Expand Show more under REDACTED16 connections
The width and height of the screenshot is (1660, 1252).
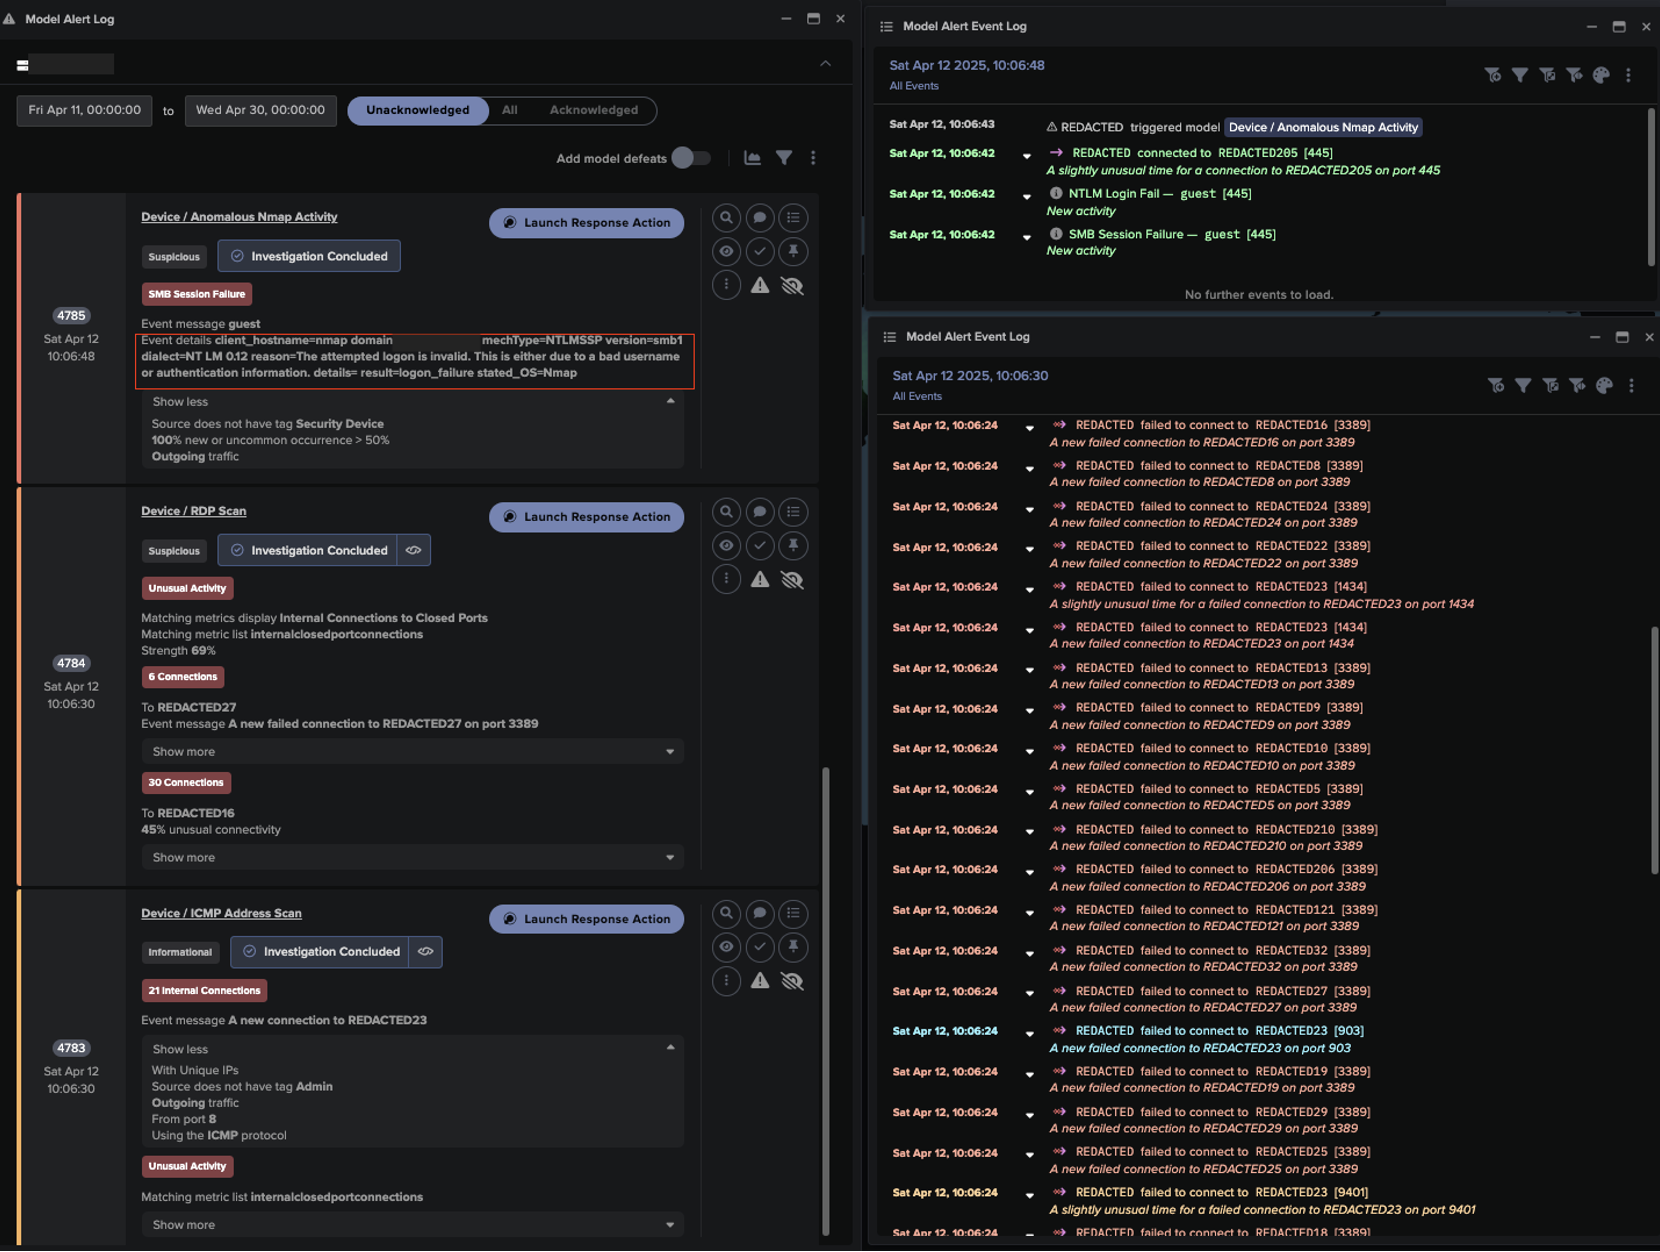412,857
